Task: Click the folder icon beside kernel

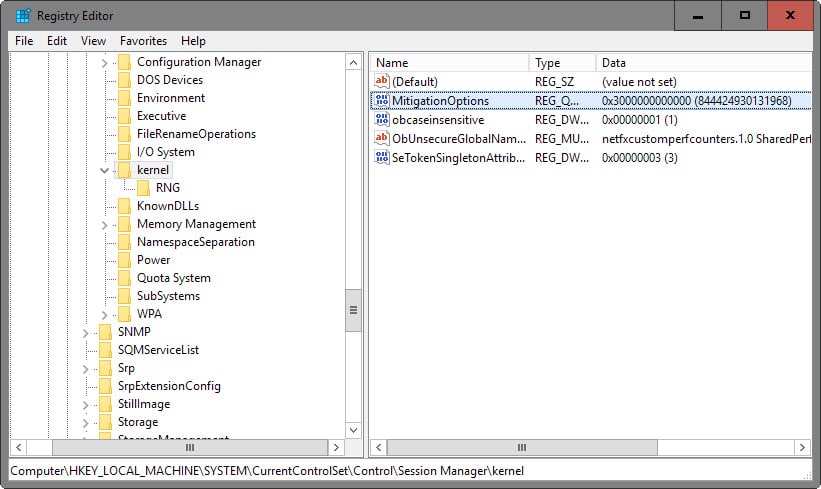Action: coord(124,170)
